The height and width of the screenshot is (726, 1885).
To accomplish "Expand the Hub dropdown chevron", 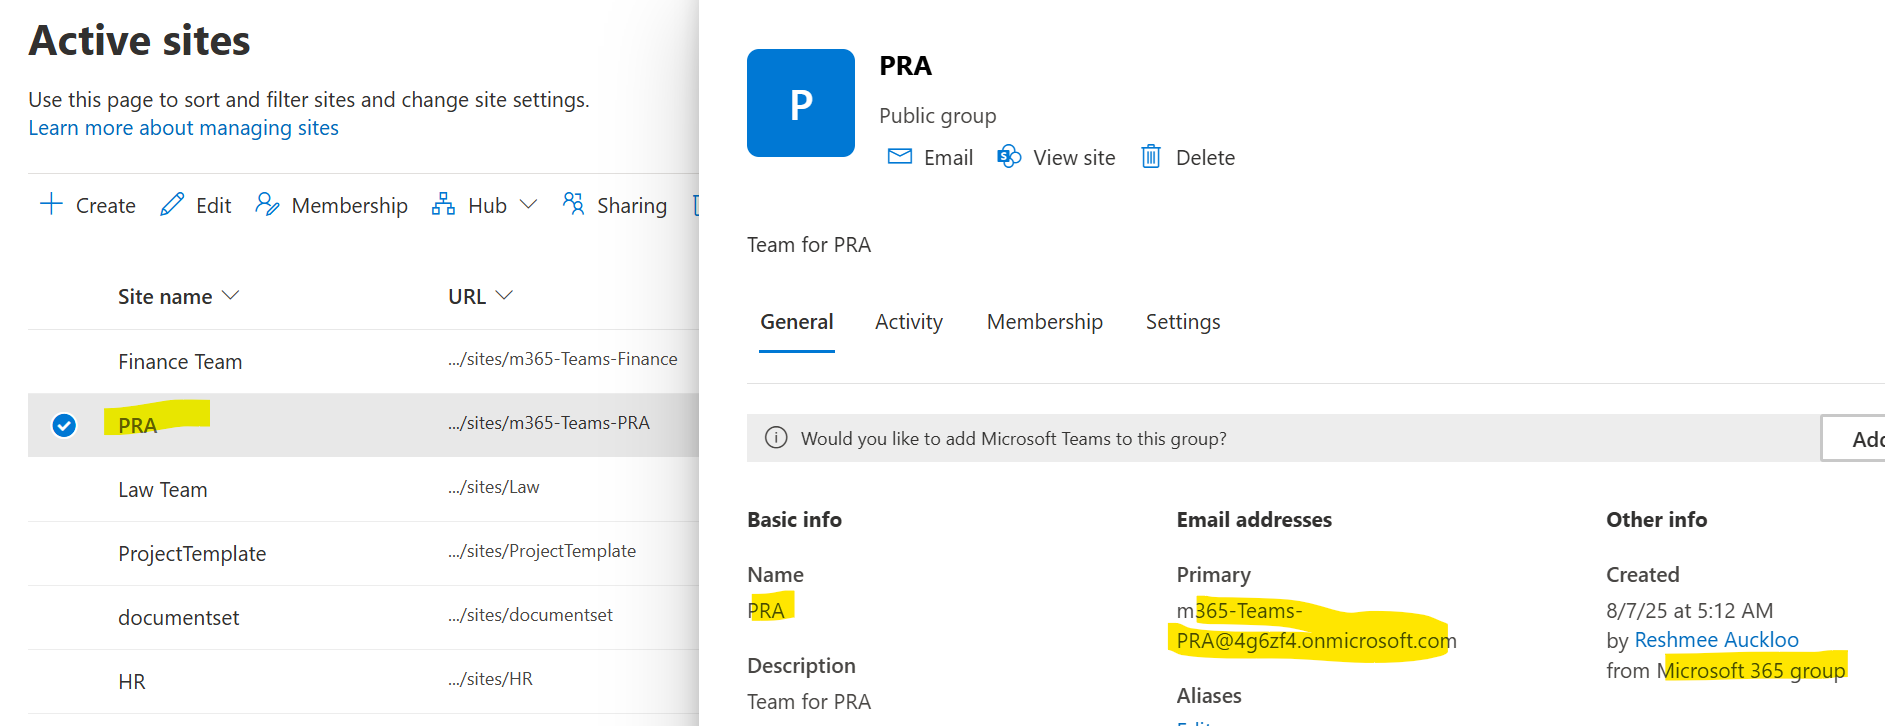I will (x=529, y=205).
